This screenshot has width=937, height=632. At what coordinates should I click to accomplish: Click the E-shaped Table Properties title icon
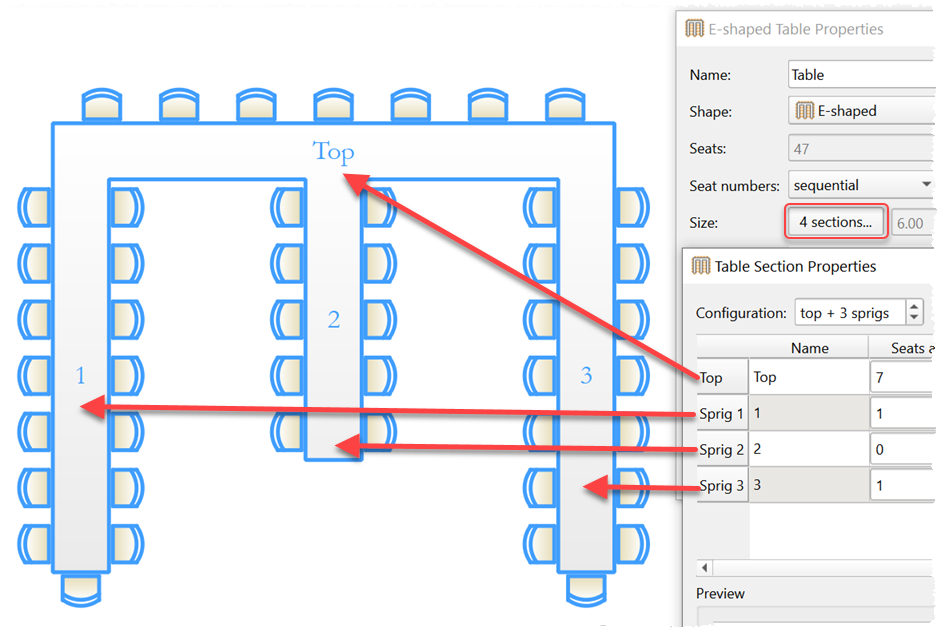click(694, 29)
